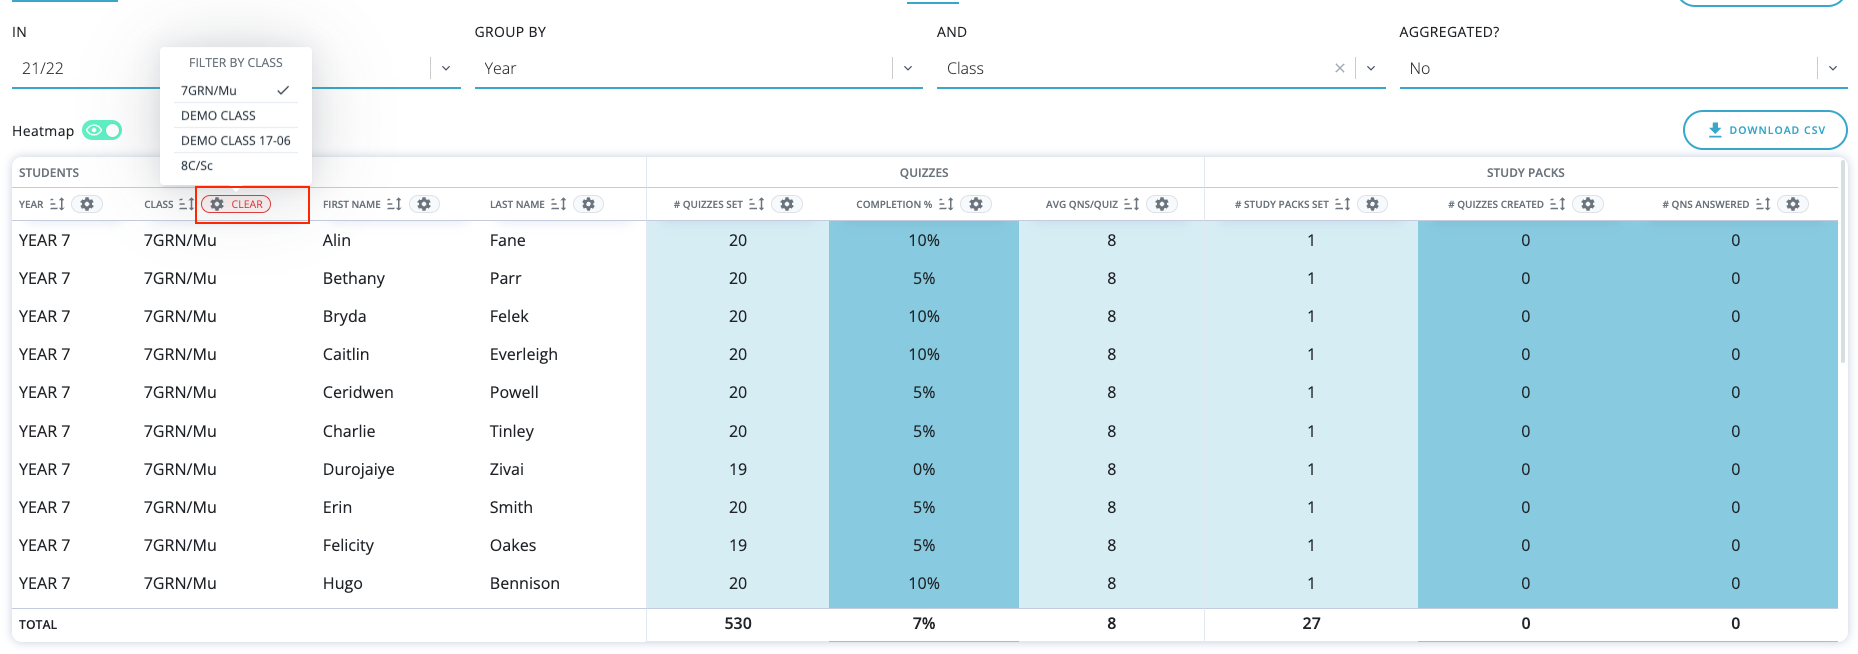Open filter gear for Year column
1858x654 pixels.
click(87, 204)
